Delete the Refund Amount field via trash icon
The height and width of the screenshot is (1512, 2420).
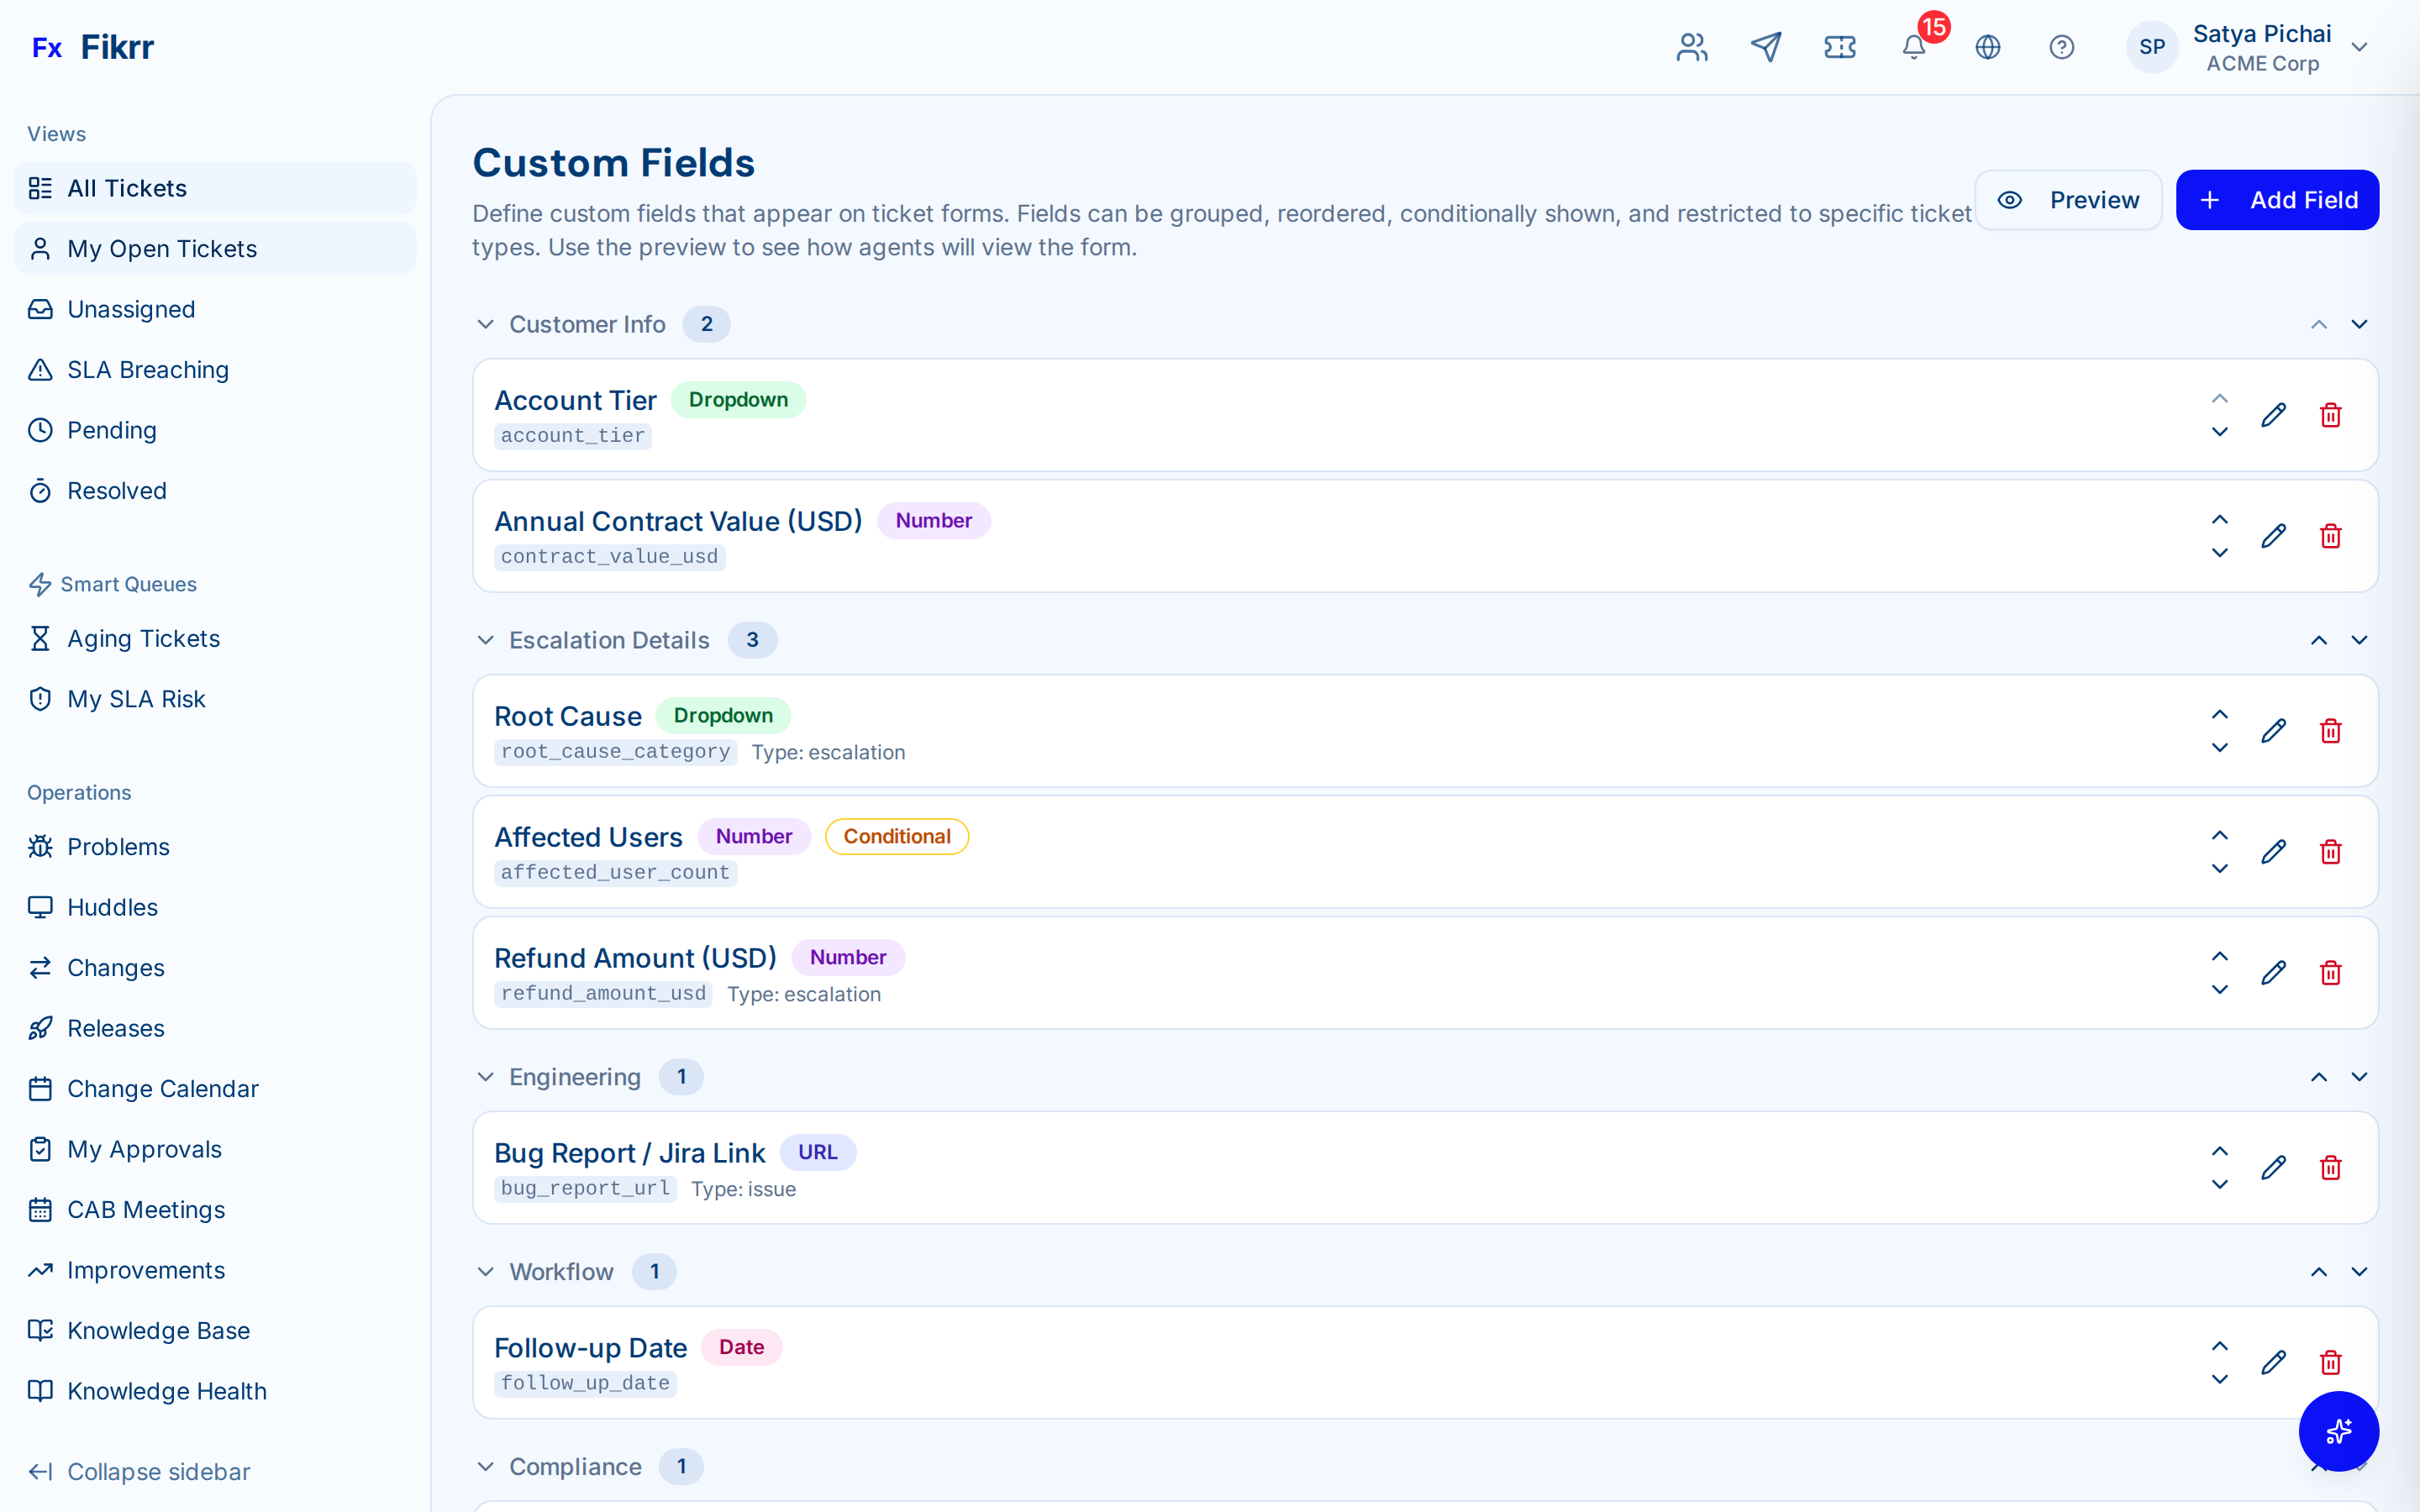[x=2331, y=972]
